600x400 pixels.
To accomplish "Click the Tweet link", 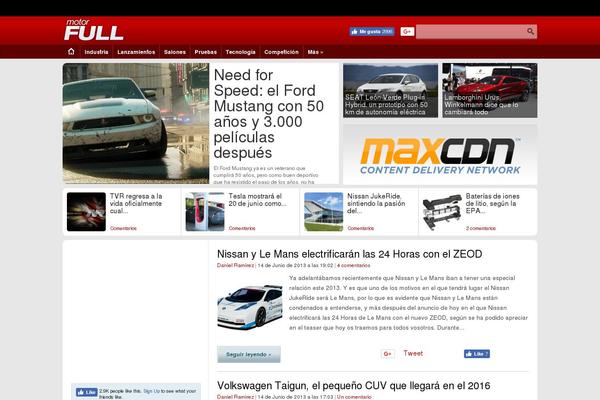I will 413,353.
